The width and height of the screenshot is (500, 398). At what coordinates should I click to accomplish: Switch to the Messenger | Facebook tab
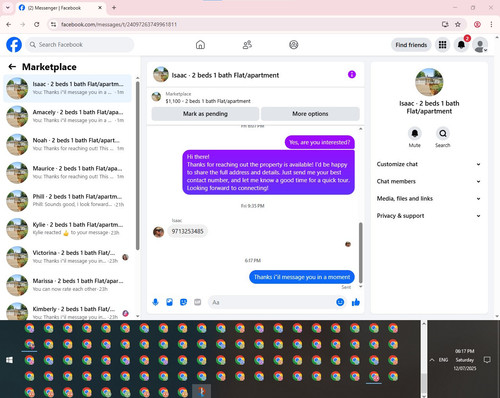point(60,8)
